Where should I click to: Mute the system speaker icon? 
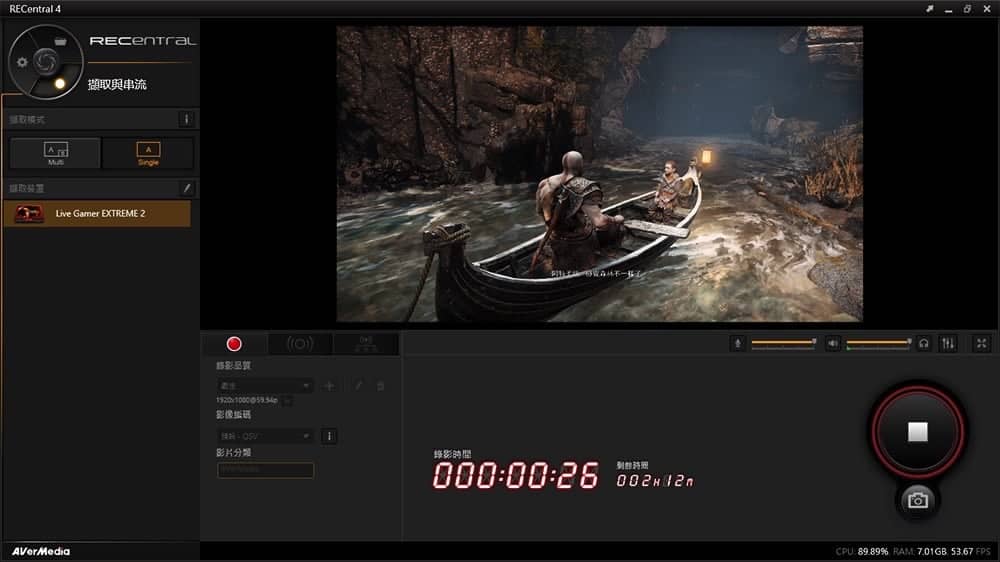click(832, 343)
